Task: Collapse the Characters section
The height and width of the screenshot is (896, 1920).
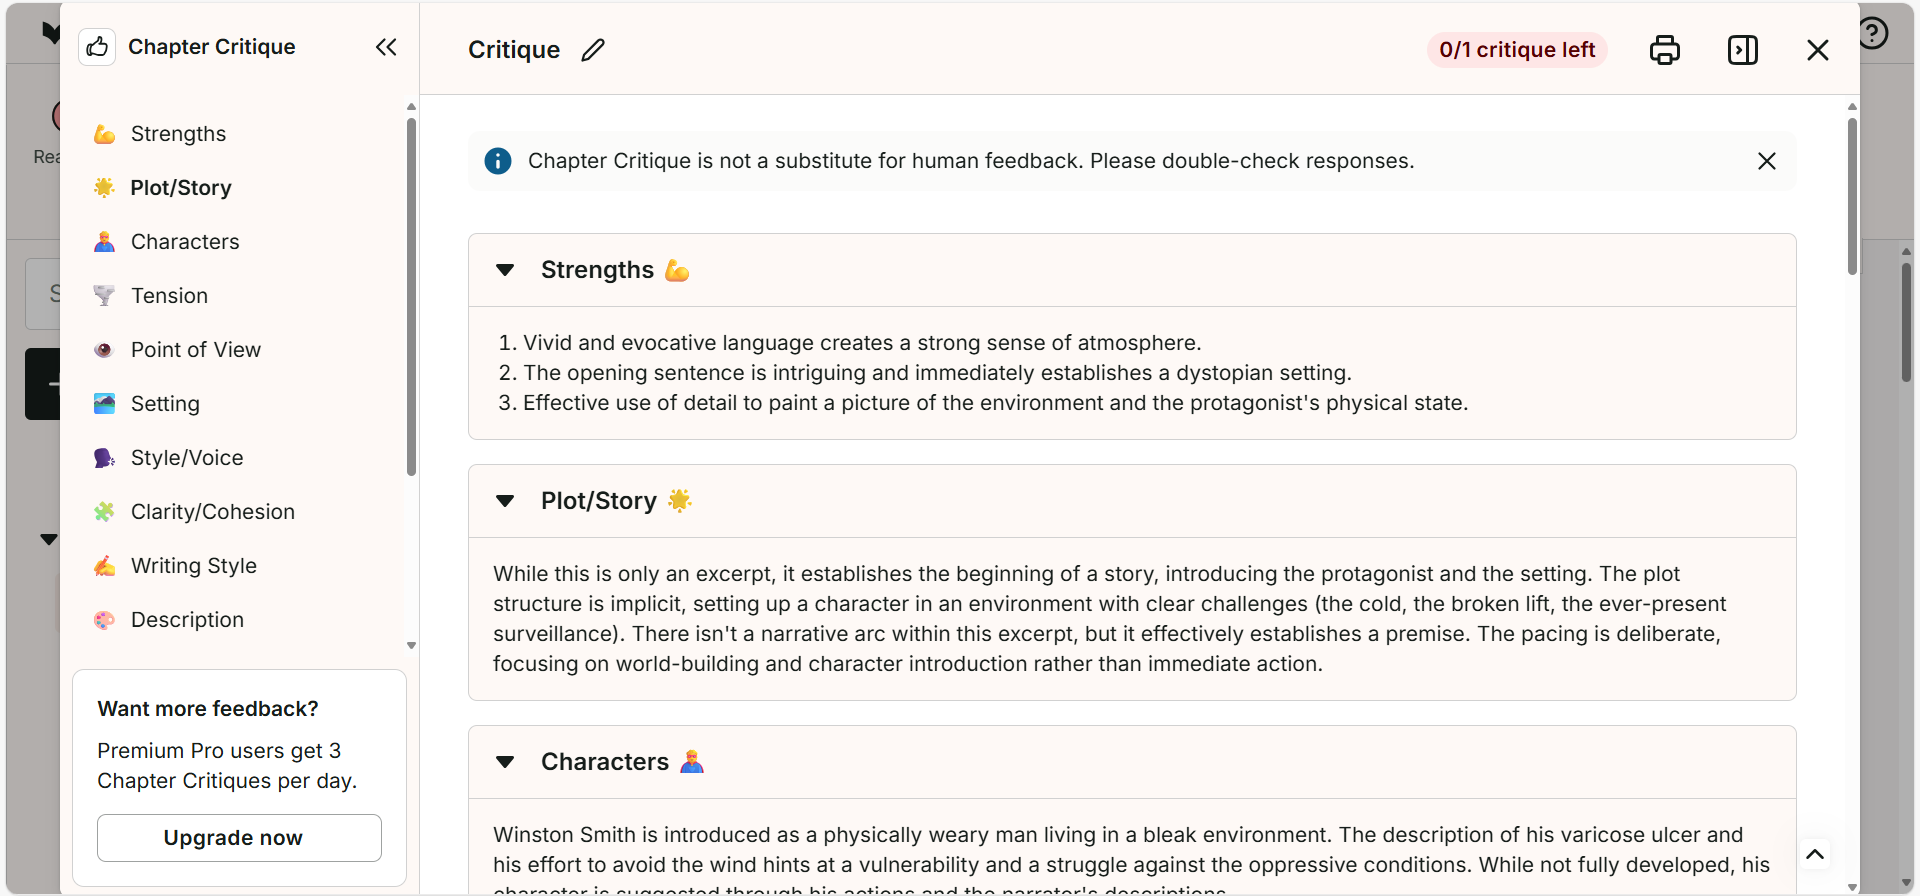Action: 505,762
